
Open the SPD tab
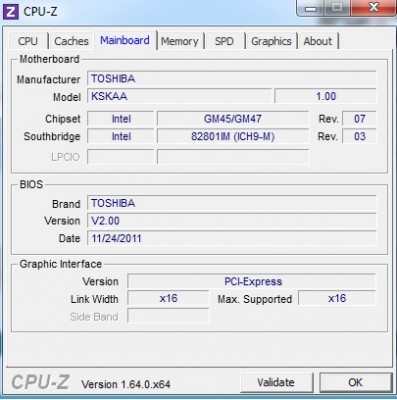[x=224, y=41]
